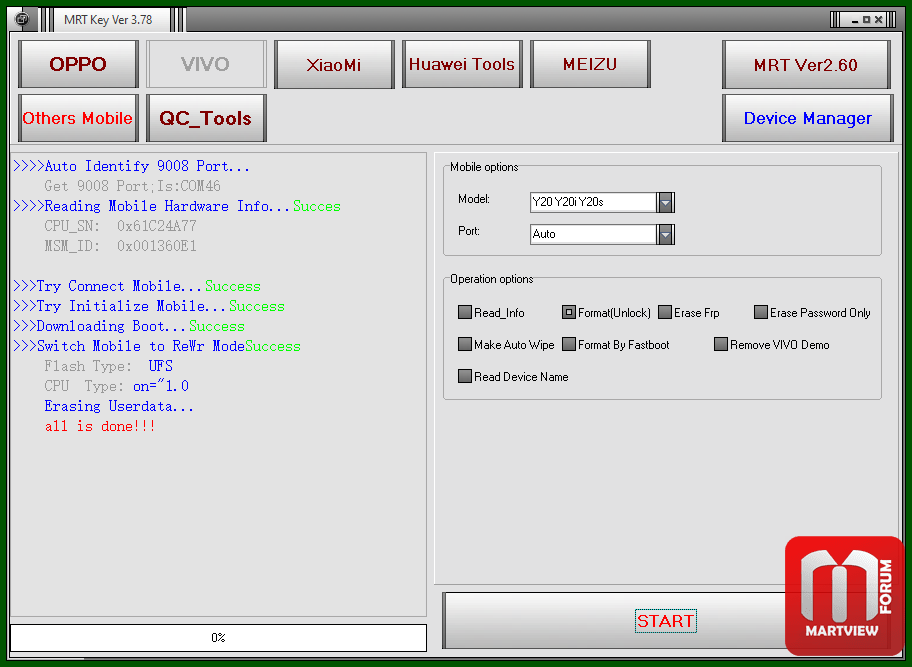The width and height of the screenshot is (912, 667).
Task: Click 'Reading Mobile Hardware Info...' line
Action: (177, 206)
